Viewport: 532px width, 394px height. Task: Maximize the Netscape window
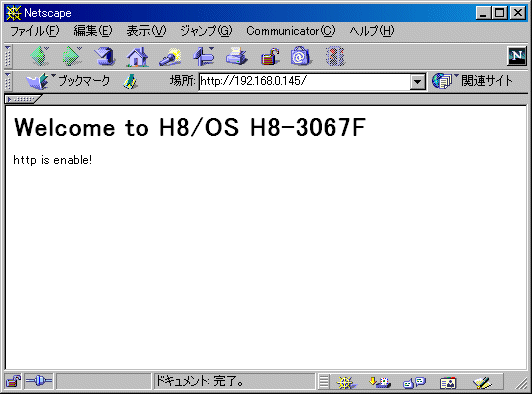tap(499, 13)
